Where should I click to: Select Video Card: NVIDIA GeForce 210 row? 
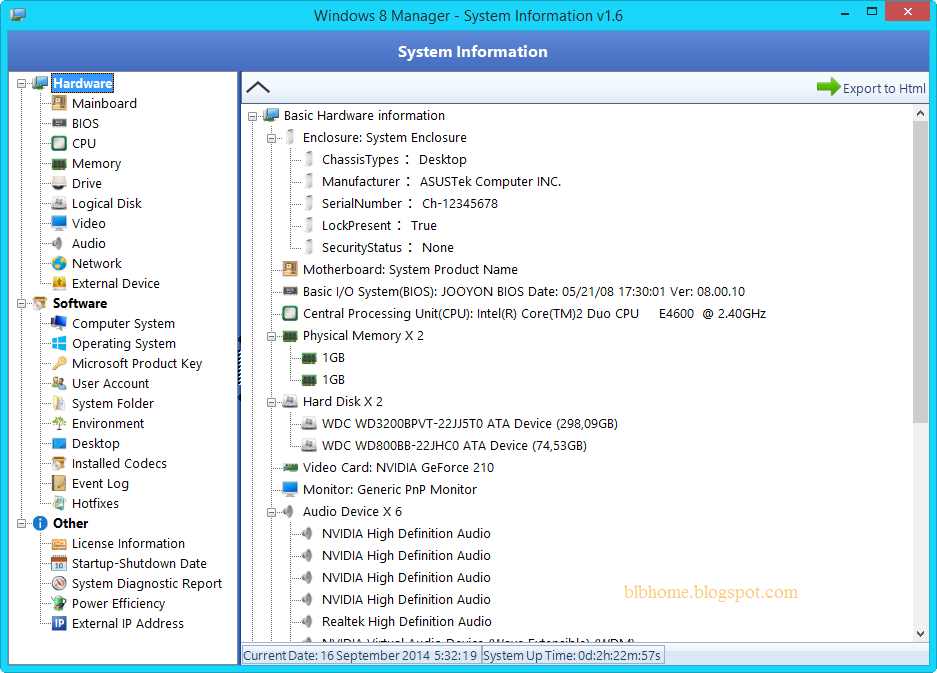coord(398,467)
